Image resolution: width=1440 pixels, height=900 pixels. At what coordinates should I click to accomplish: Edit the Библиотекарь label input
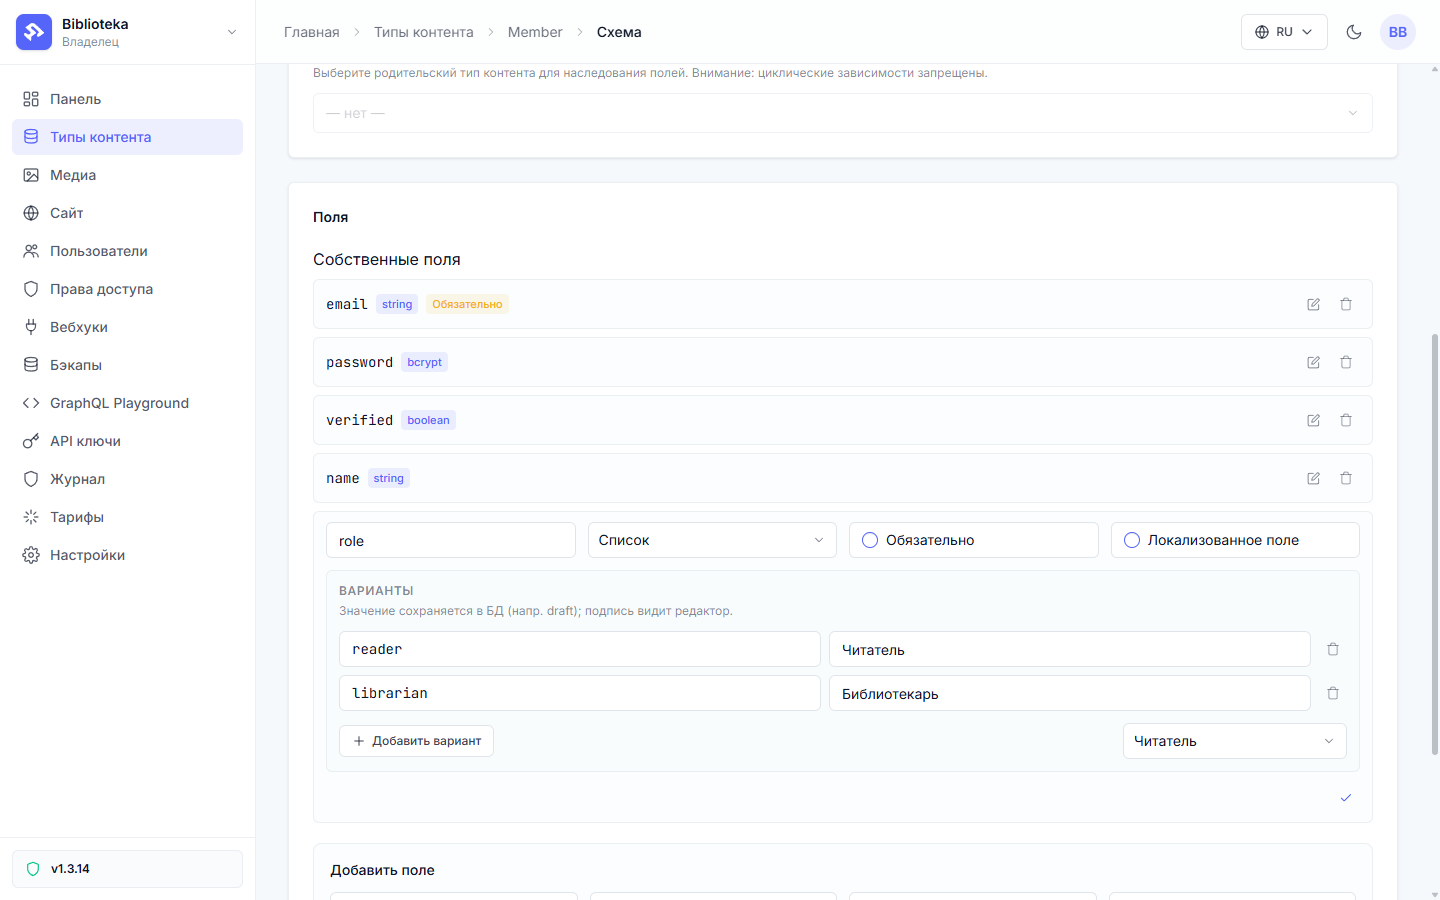1070,693
